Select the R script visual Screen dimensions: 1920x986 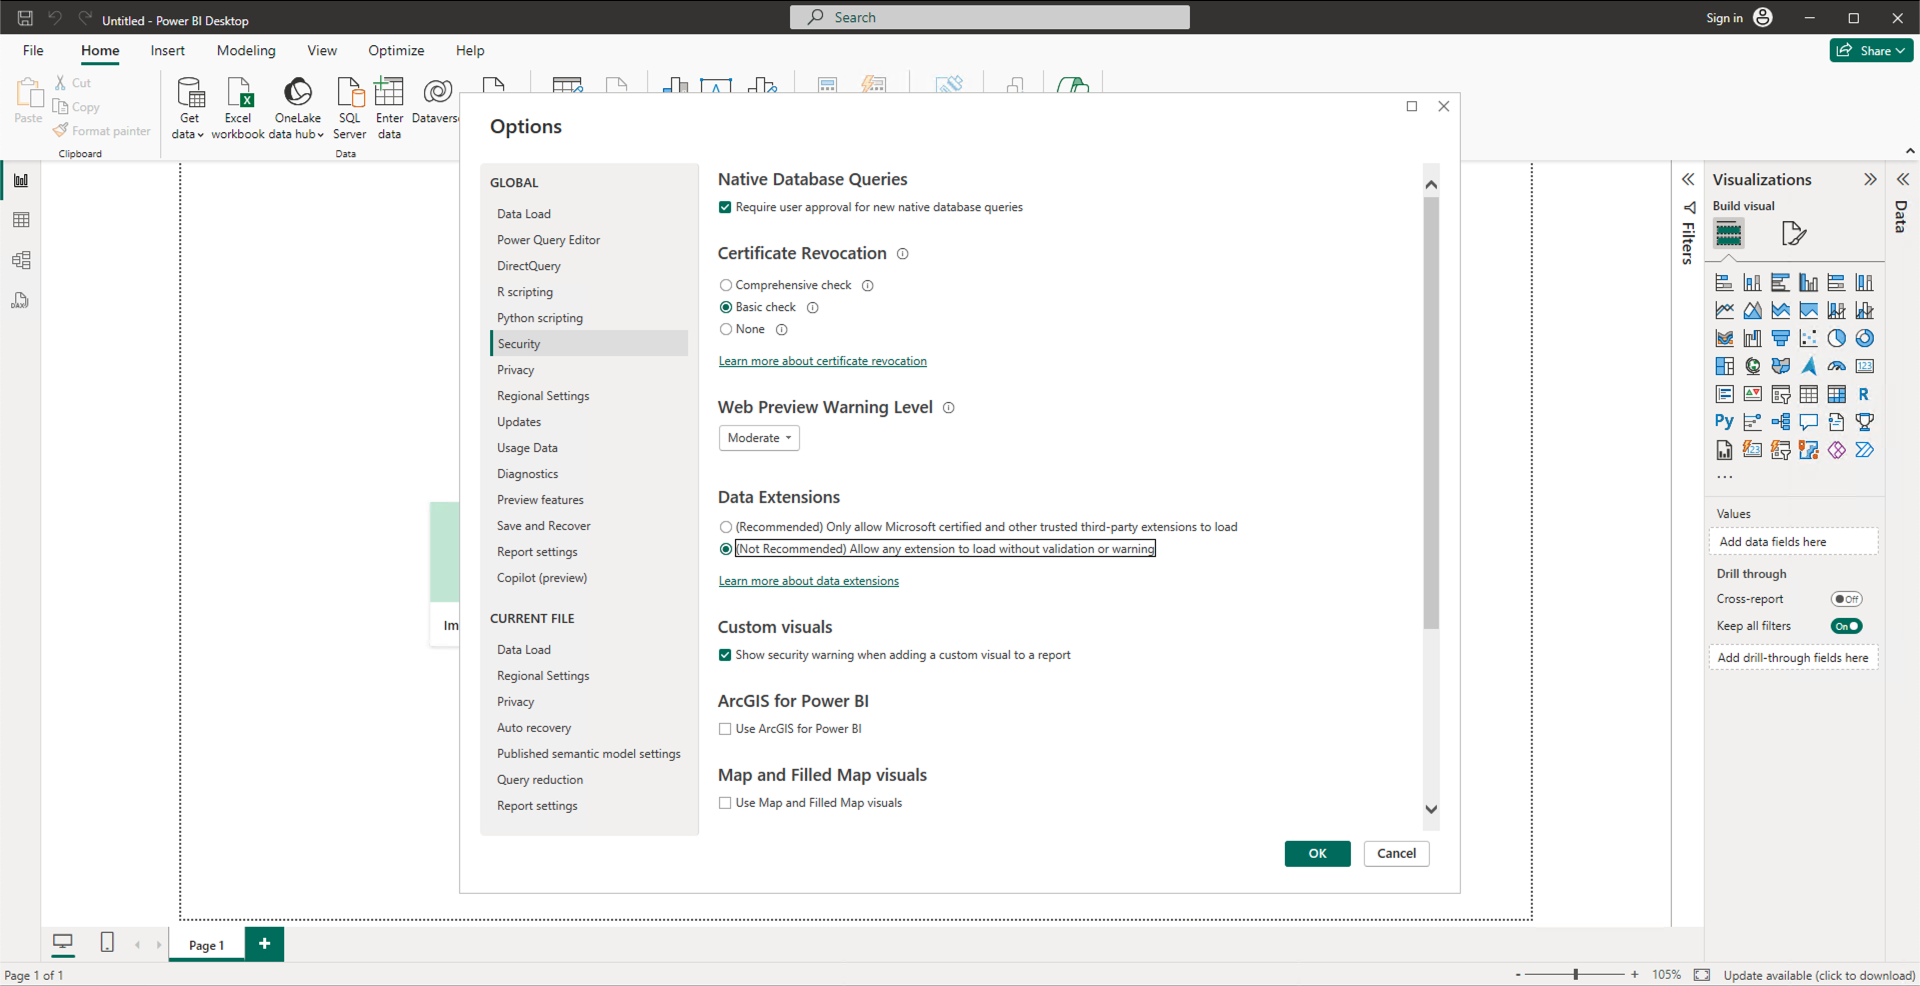click(x=1864, y=395)
